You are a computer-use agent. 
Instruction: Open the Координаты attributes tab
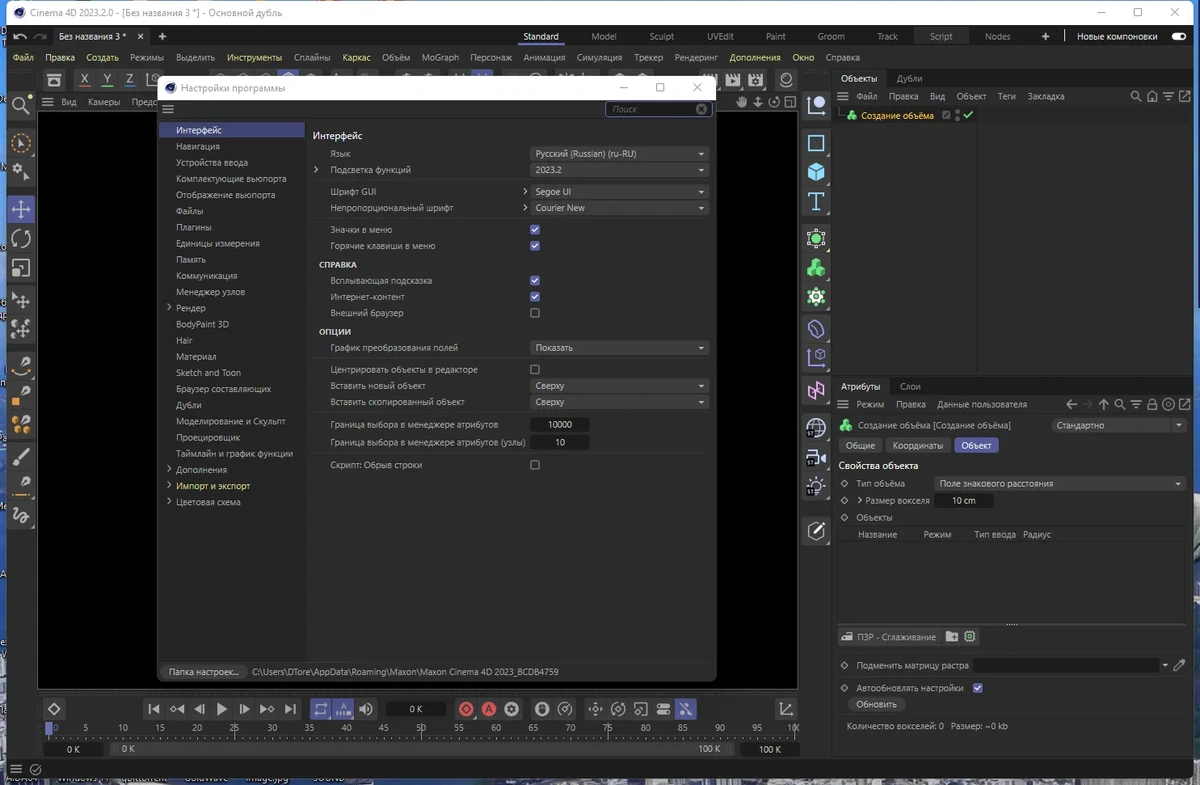coord(917,446)
